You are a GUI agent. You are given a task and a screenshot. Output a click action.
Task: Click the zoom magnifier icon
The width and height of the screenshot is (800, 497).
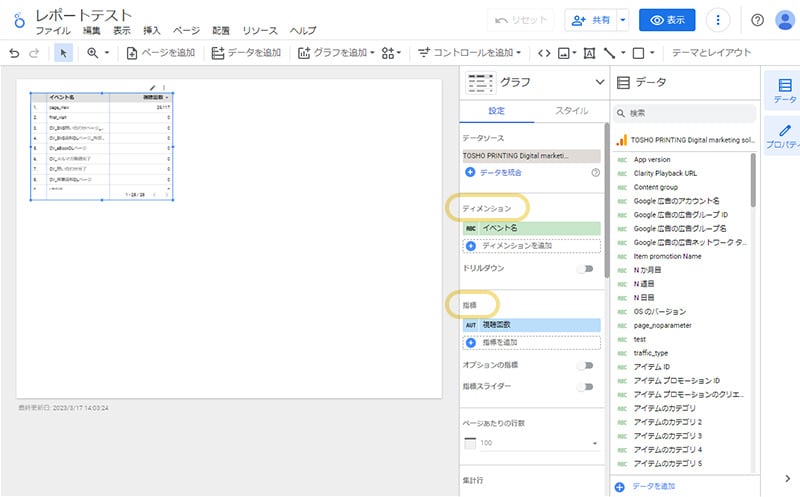point(93,53)
